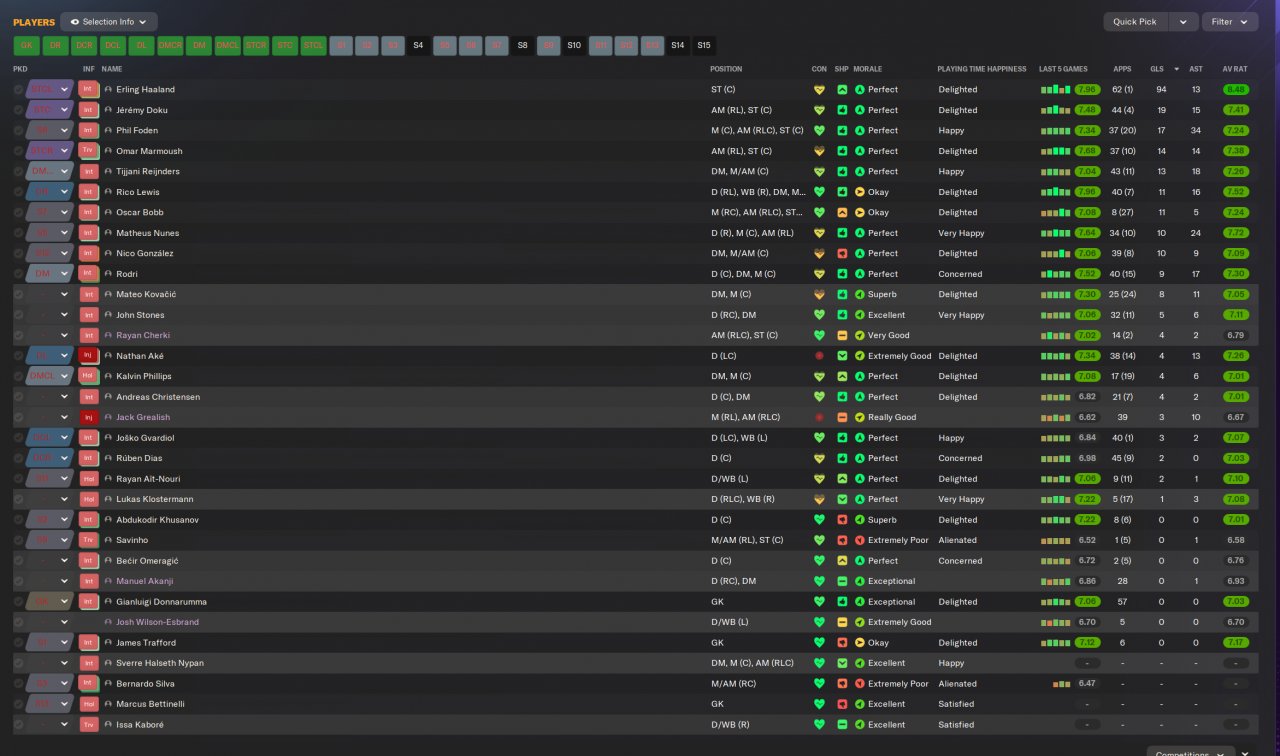Click the morale icon for Bećir Omeragić

tap(860, 561)
